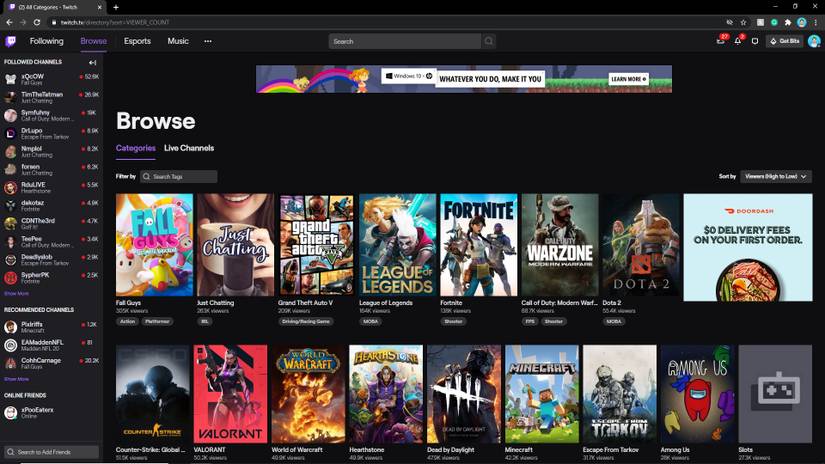Viewport: 825px width, 464px height.
Task: Open the Minecraft category cover
Action: (x=542, y=394)
